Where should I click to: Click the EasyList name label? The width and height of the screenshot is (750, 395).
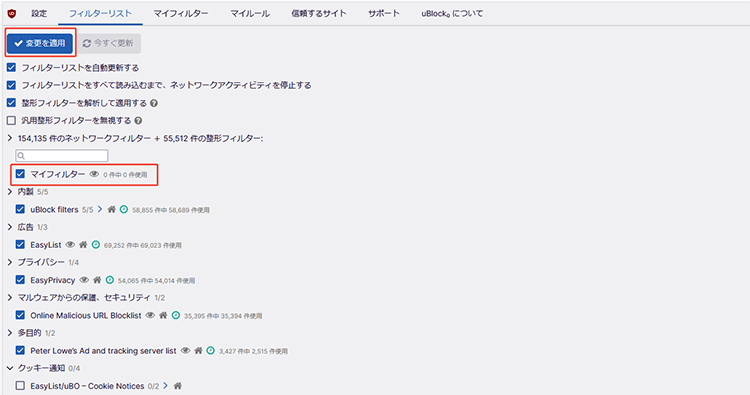(x=46, y=245)
